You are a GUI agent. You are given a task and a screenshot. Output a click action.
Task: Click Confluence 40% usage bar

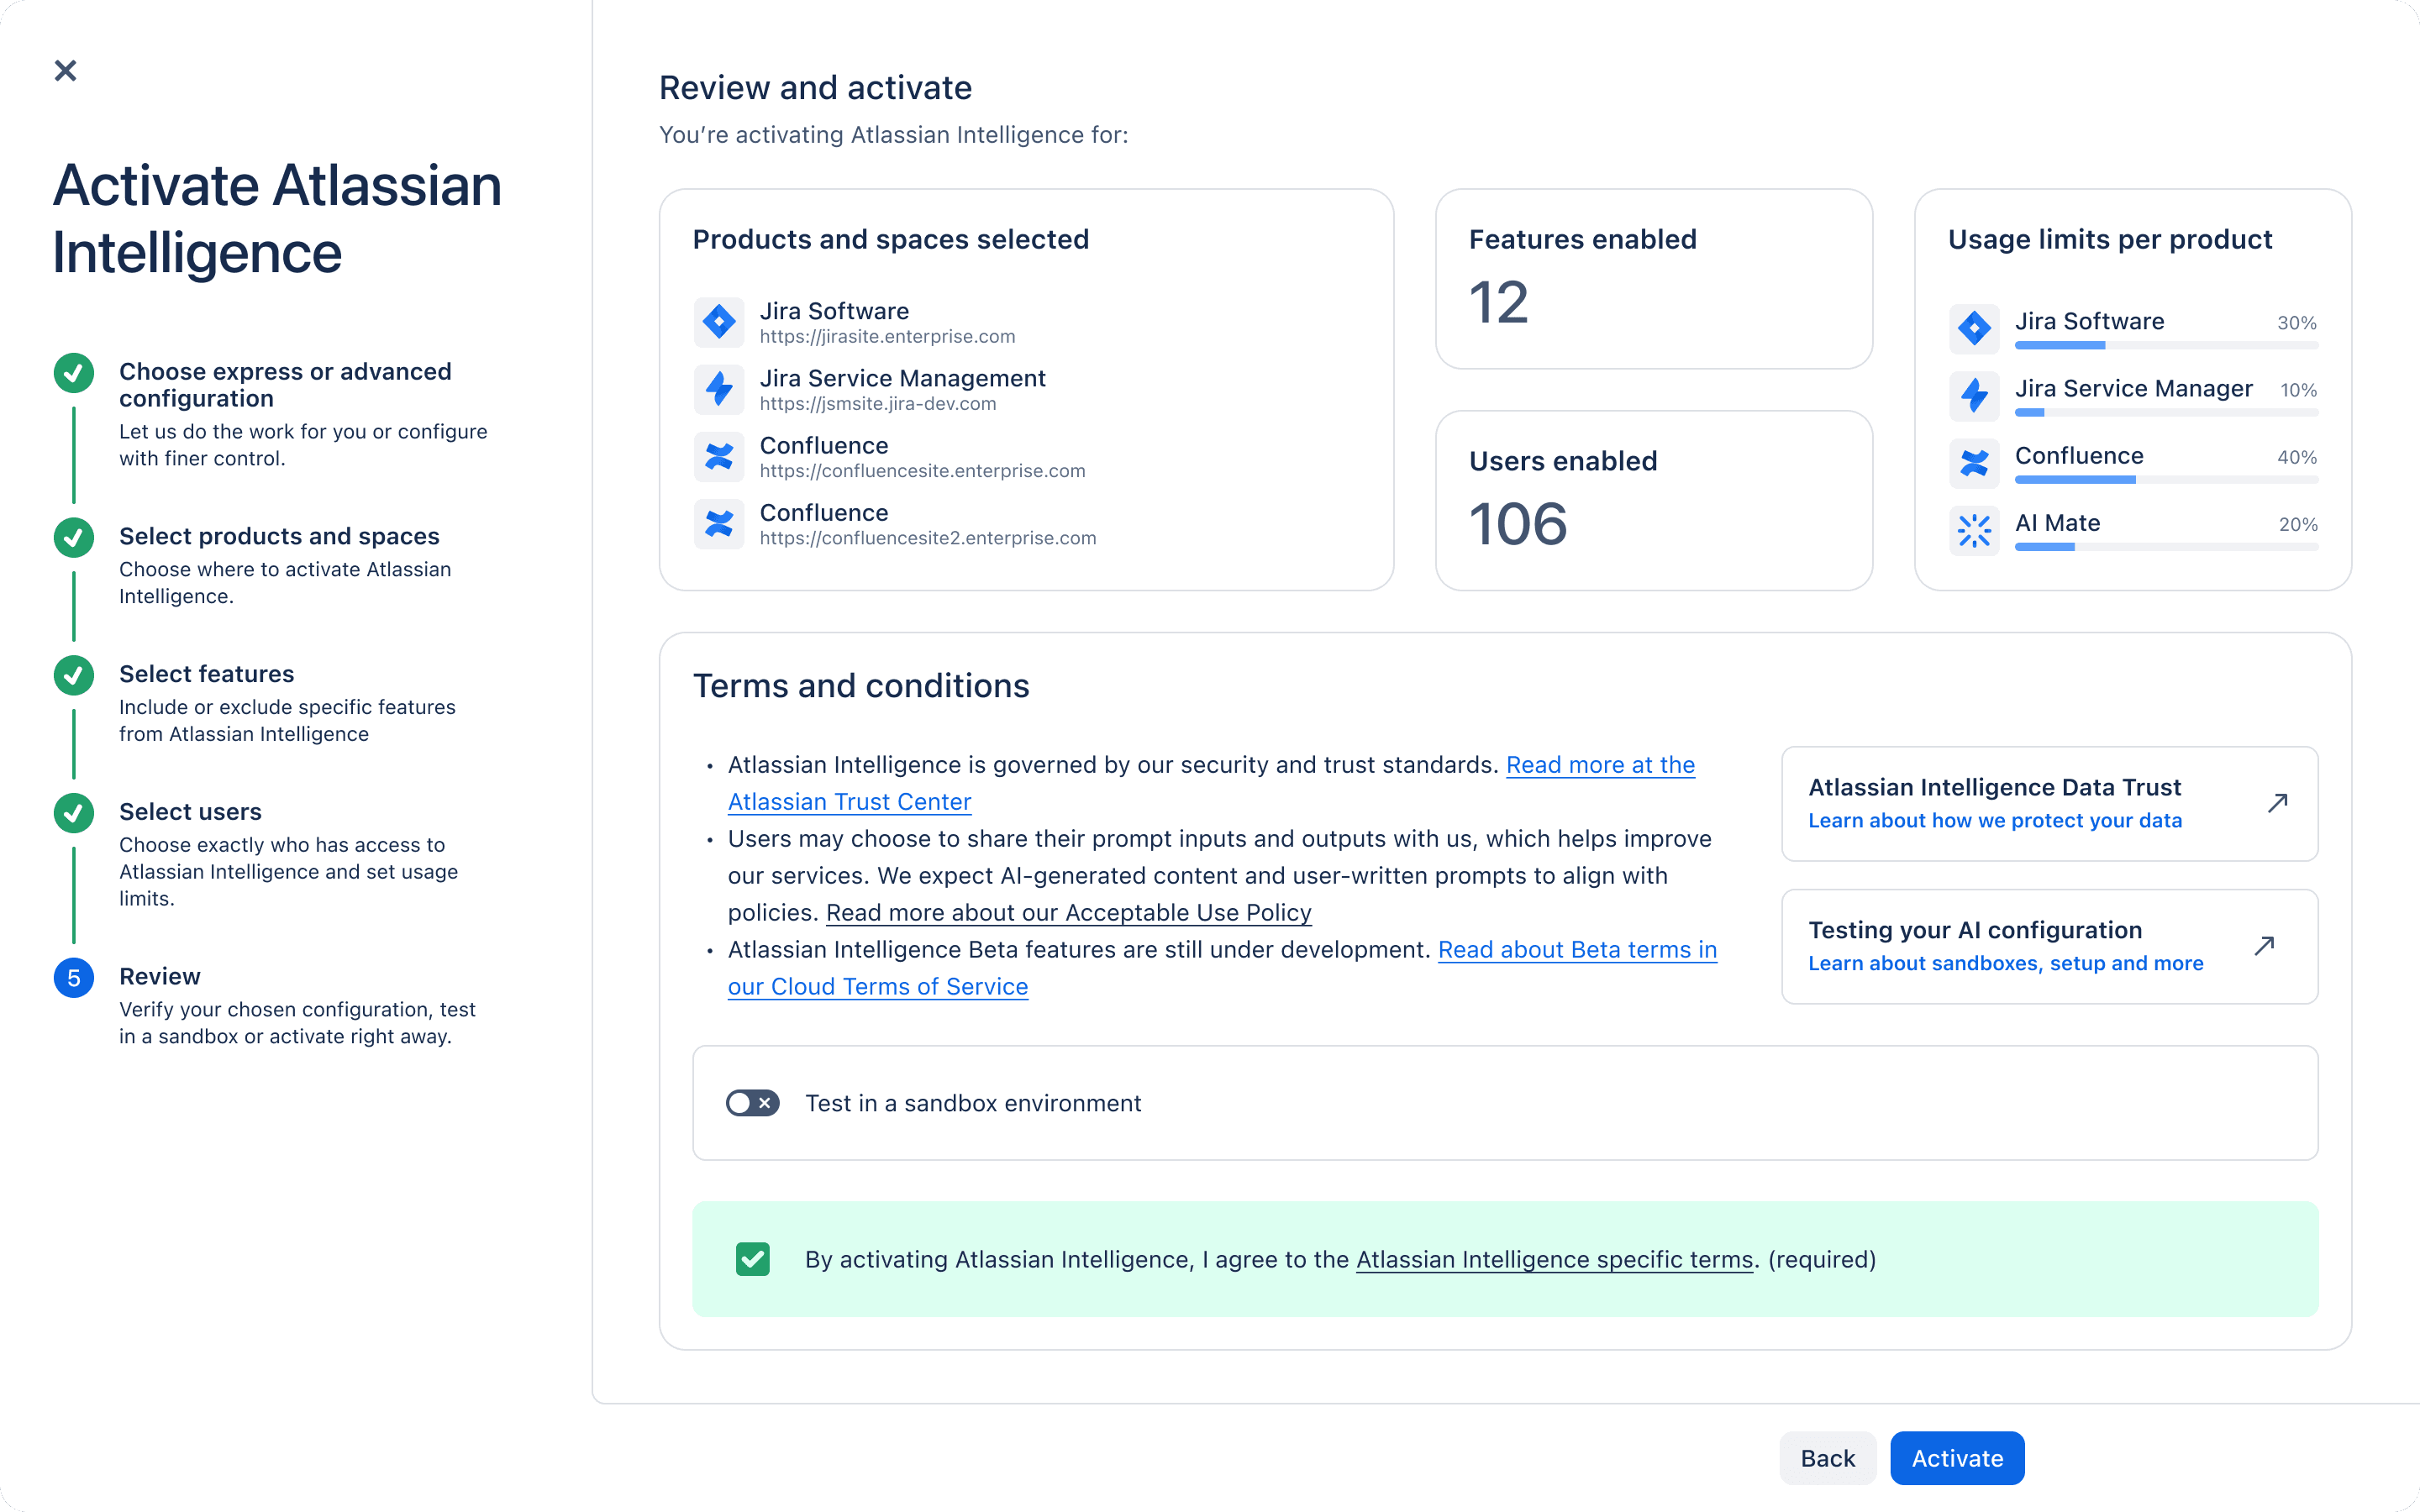tap(2166, 480)
